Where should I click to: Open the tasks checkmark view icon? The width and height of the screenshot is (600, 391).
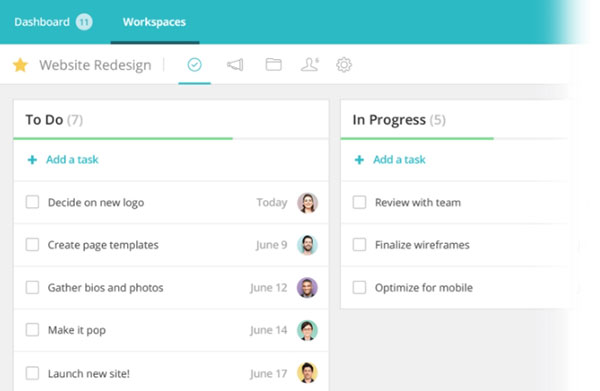[x=194, y=65]
